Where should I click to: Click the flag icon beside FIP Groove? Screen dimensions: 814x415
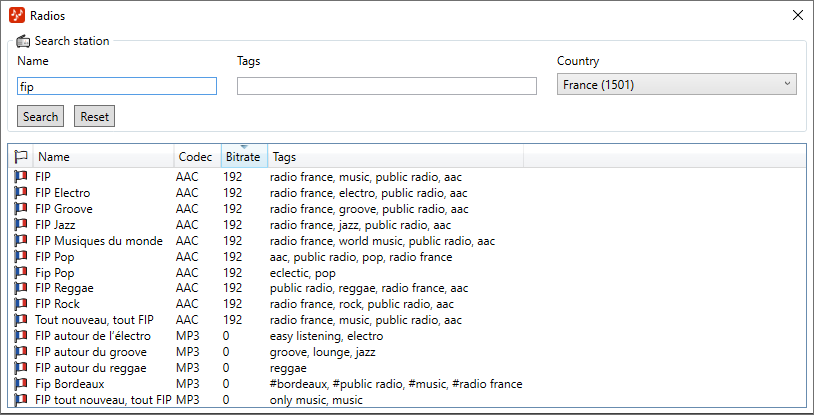tap(21, 209)
